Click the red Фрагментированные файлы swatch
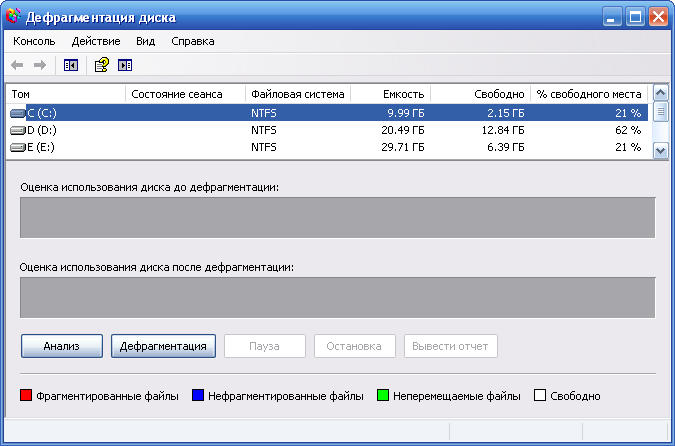The width and height of the screenshot is (675, 446). point(26,395)
